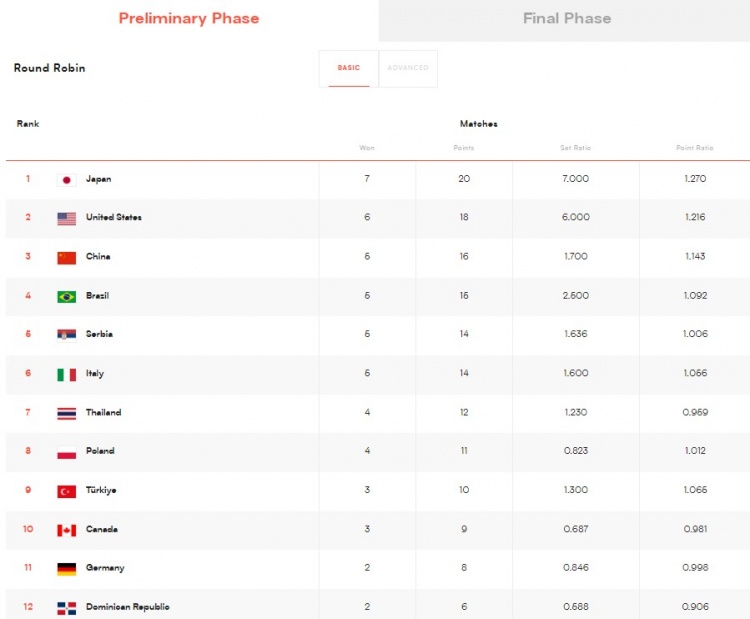Select the Preliminary Phase tab

(189, 19)
